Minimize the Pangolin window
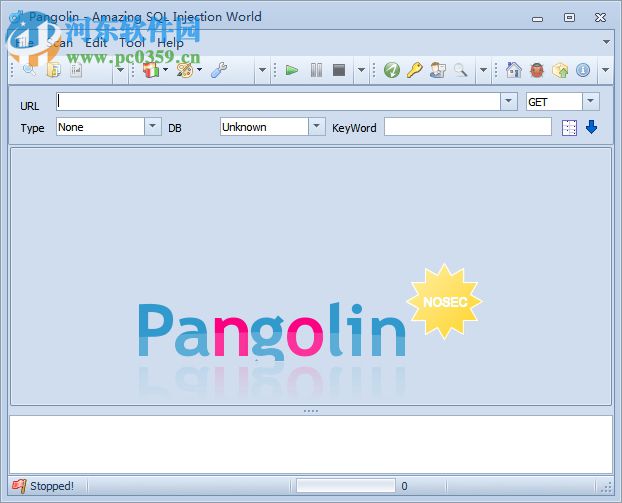 tap(538, 18)
